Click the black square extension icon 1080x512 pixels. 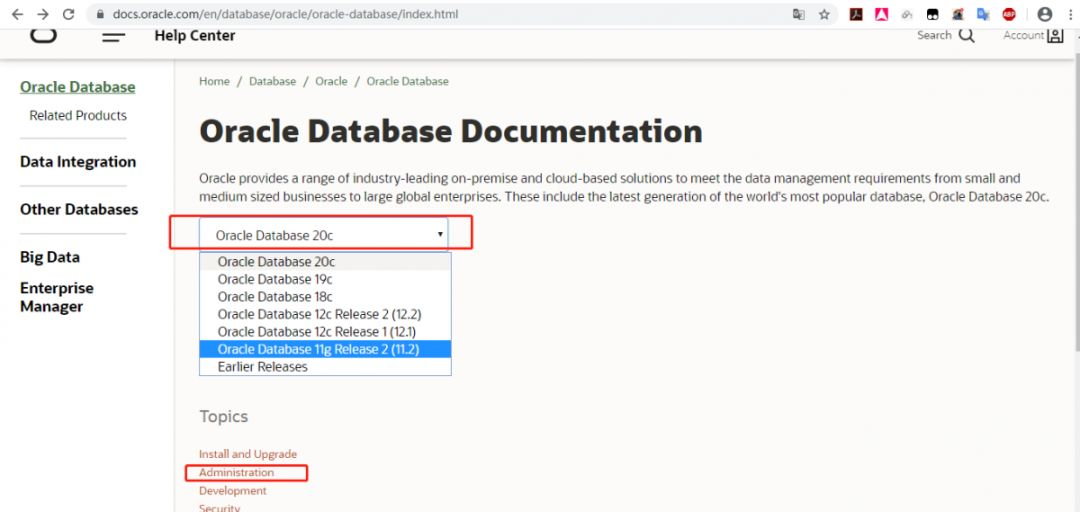(932, 14)
